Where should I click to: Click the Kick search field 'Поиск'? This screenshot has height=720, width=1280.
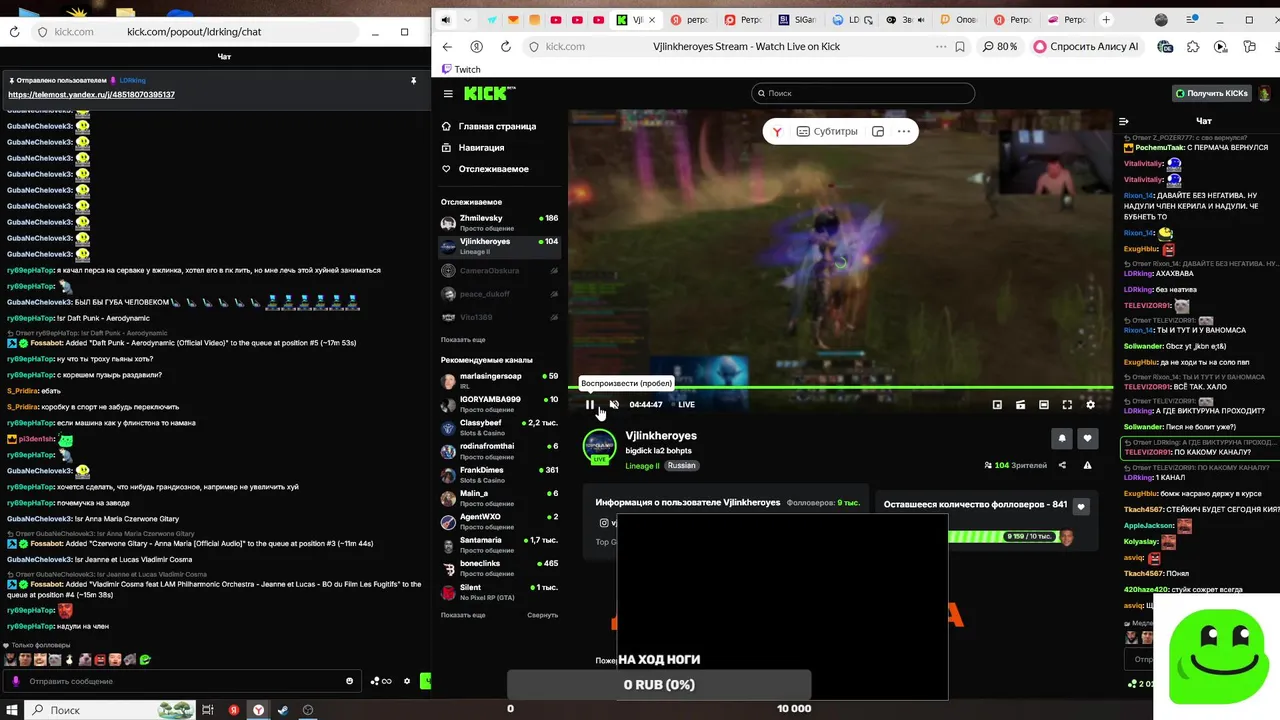click(863, 93)
